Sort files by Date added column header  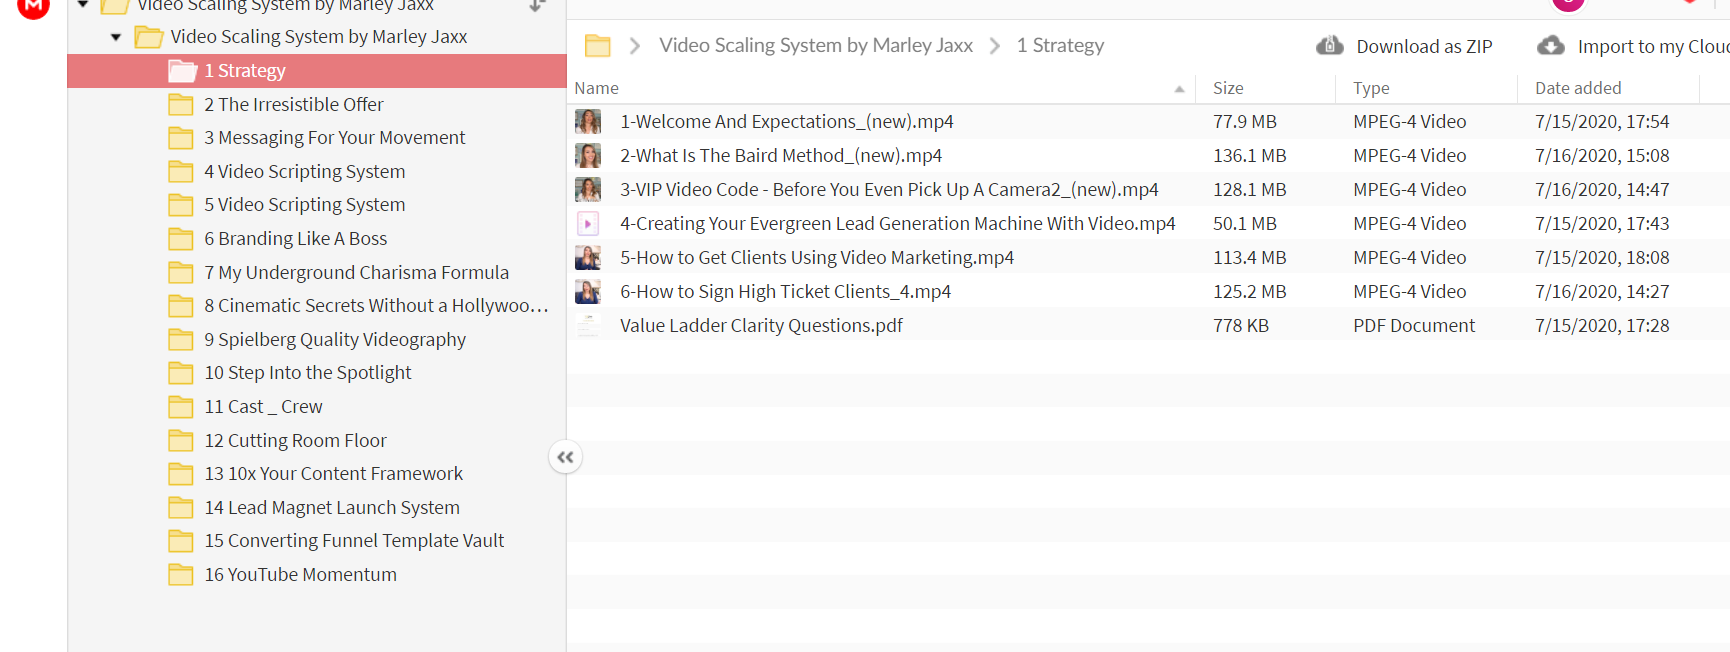[1578, 88]
